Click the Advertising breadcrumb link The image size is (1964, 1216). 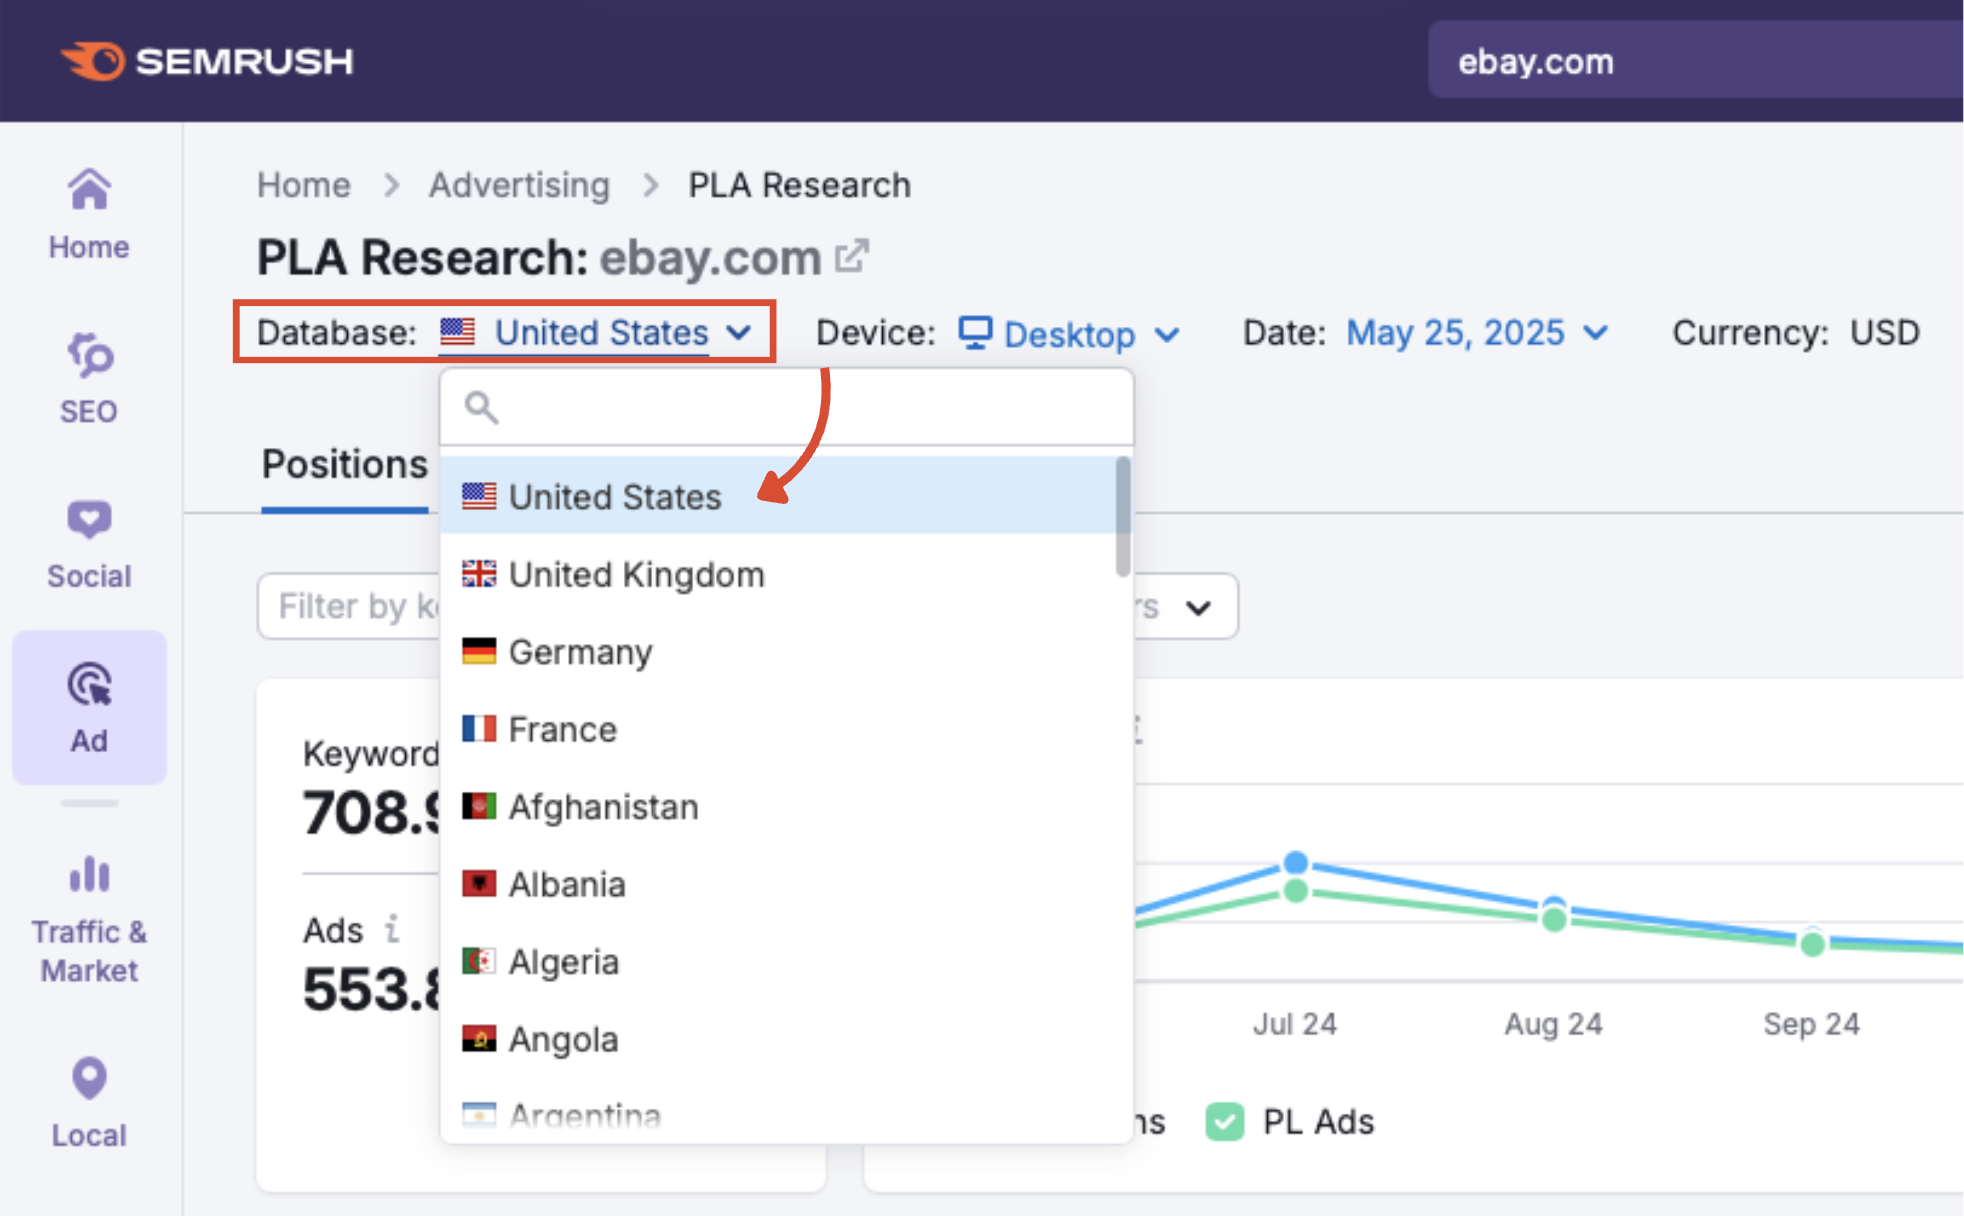pos(519,185)
